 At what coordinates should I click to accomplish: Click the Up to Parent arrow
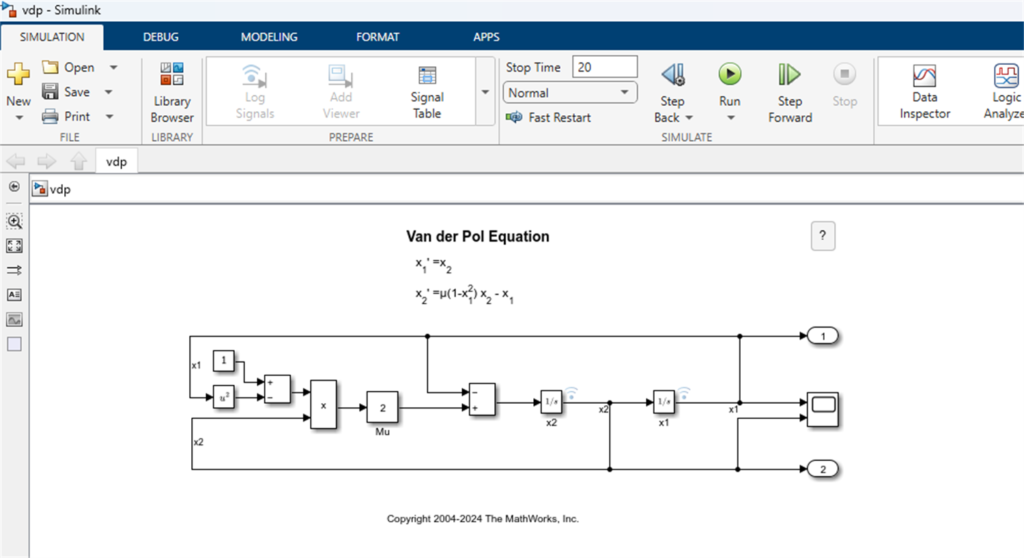tap(78, 161)
